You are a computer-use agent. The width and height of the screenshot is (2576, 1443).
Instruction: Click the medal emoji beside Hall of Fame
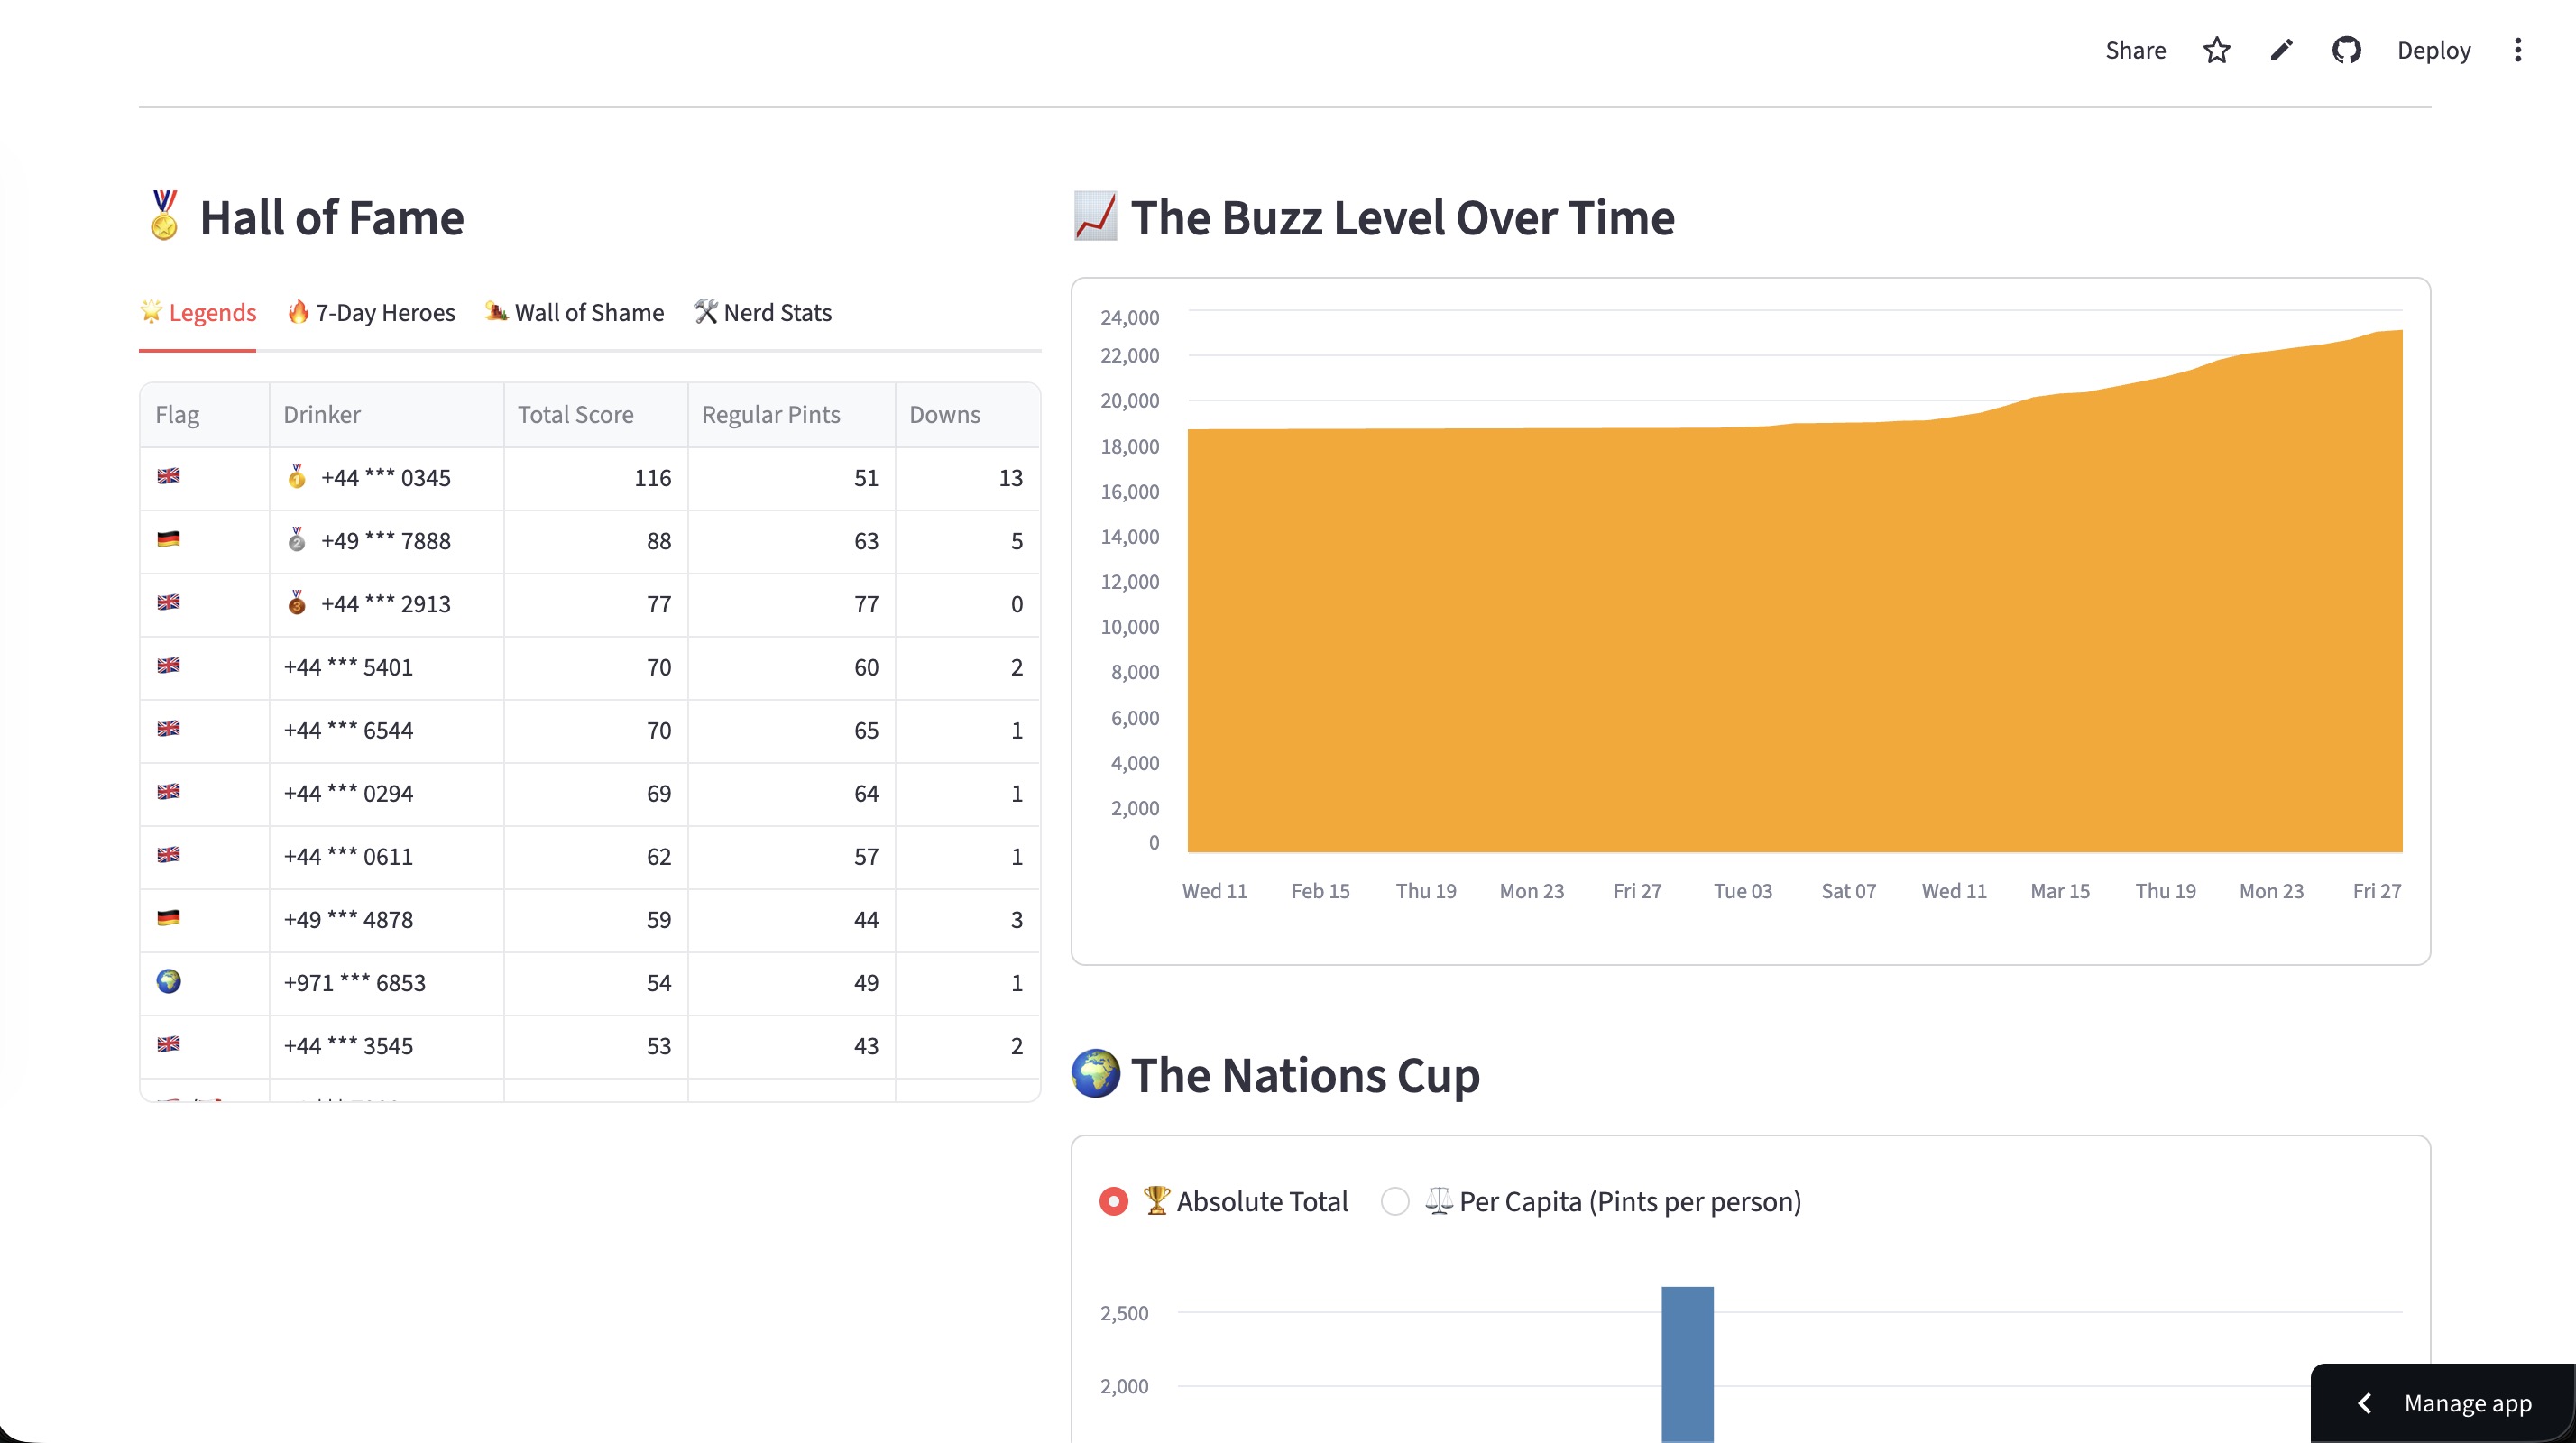[164, 215]
